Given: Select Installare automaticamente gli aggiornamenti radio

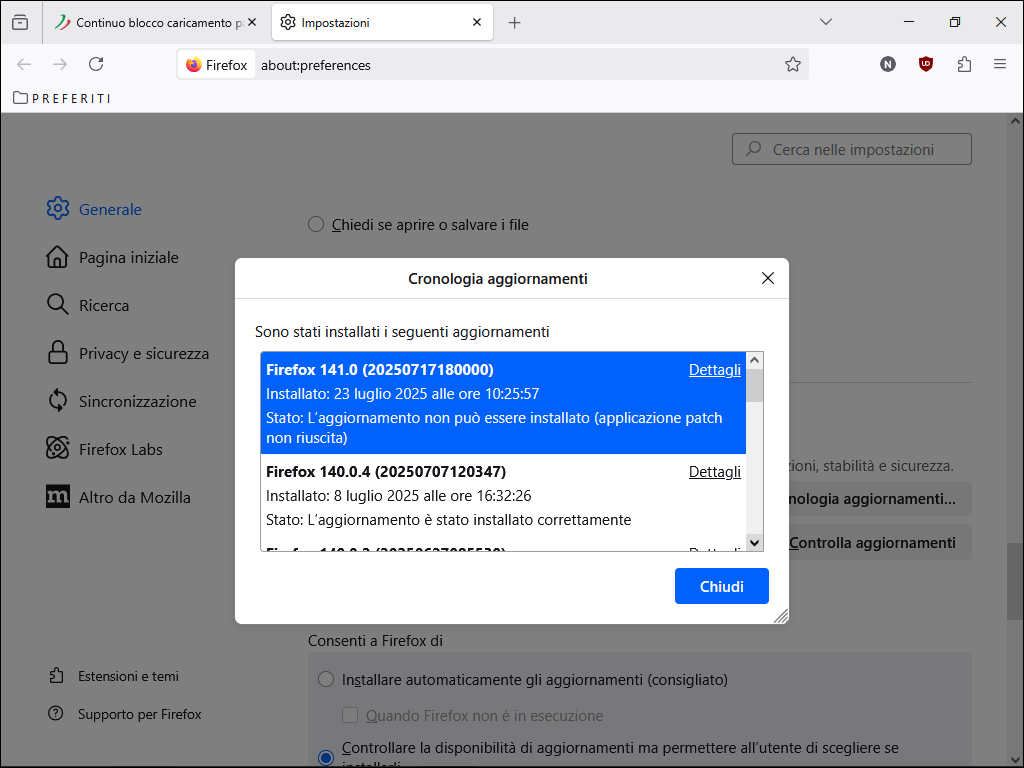Looking at the screenshot, I should point(326,679).
